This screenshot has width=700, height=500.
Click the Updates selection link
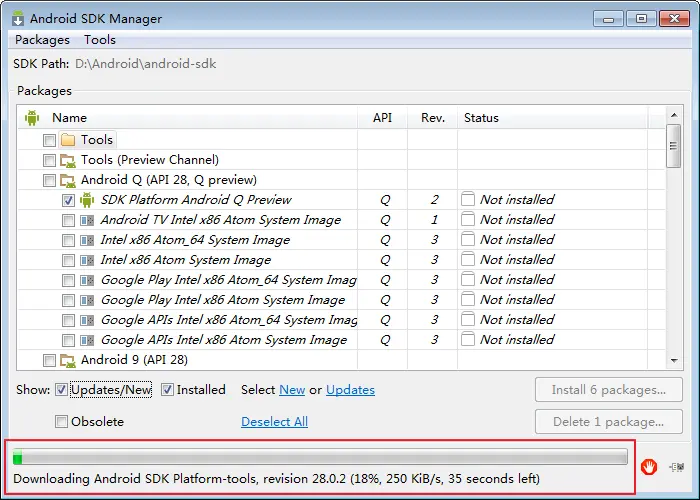coord(350,390)
